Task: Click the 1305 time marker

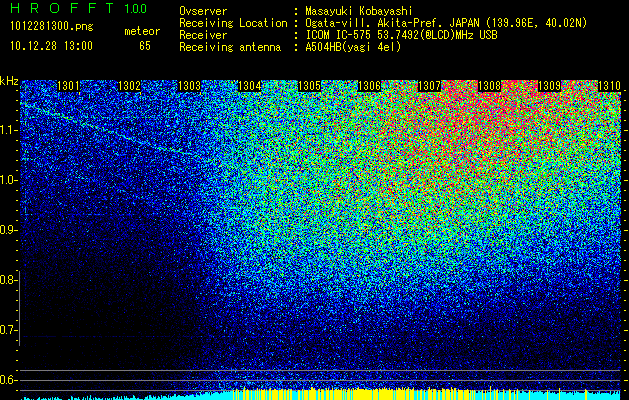Action: point(309,86)
